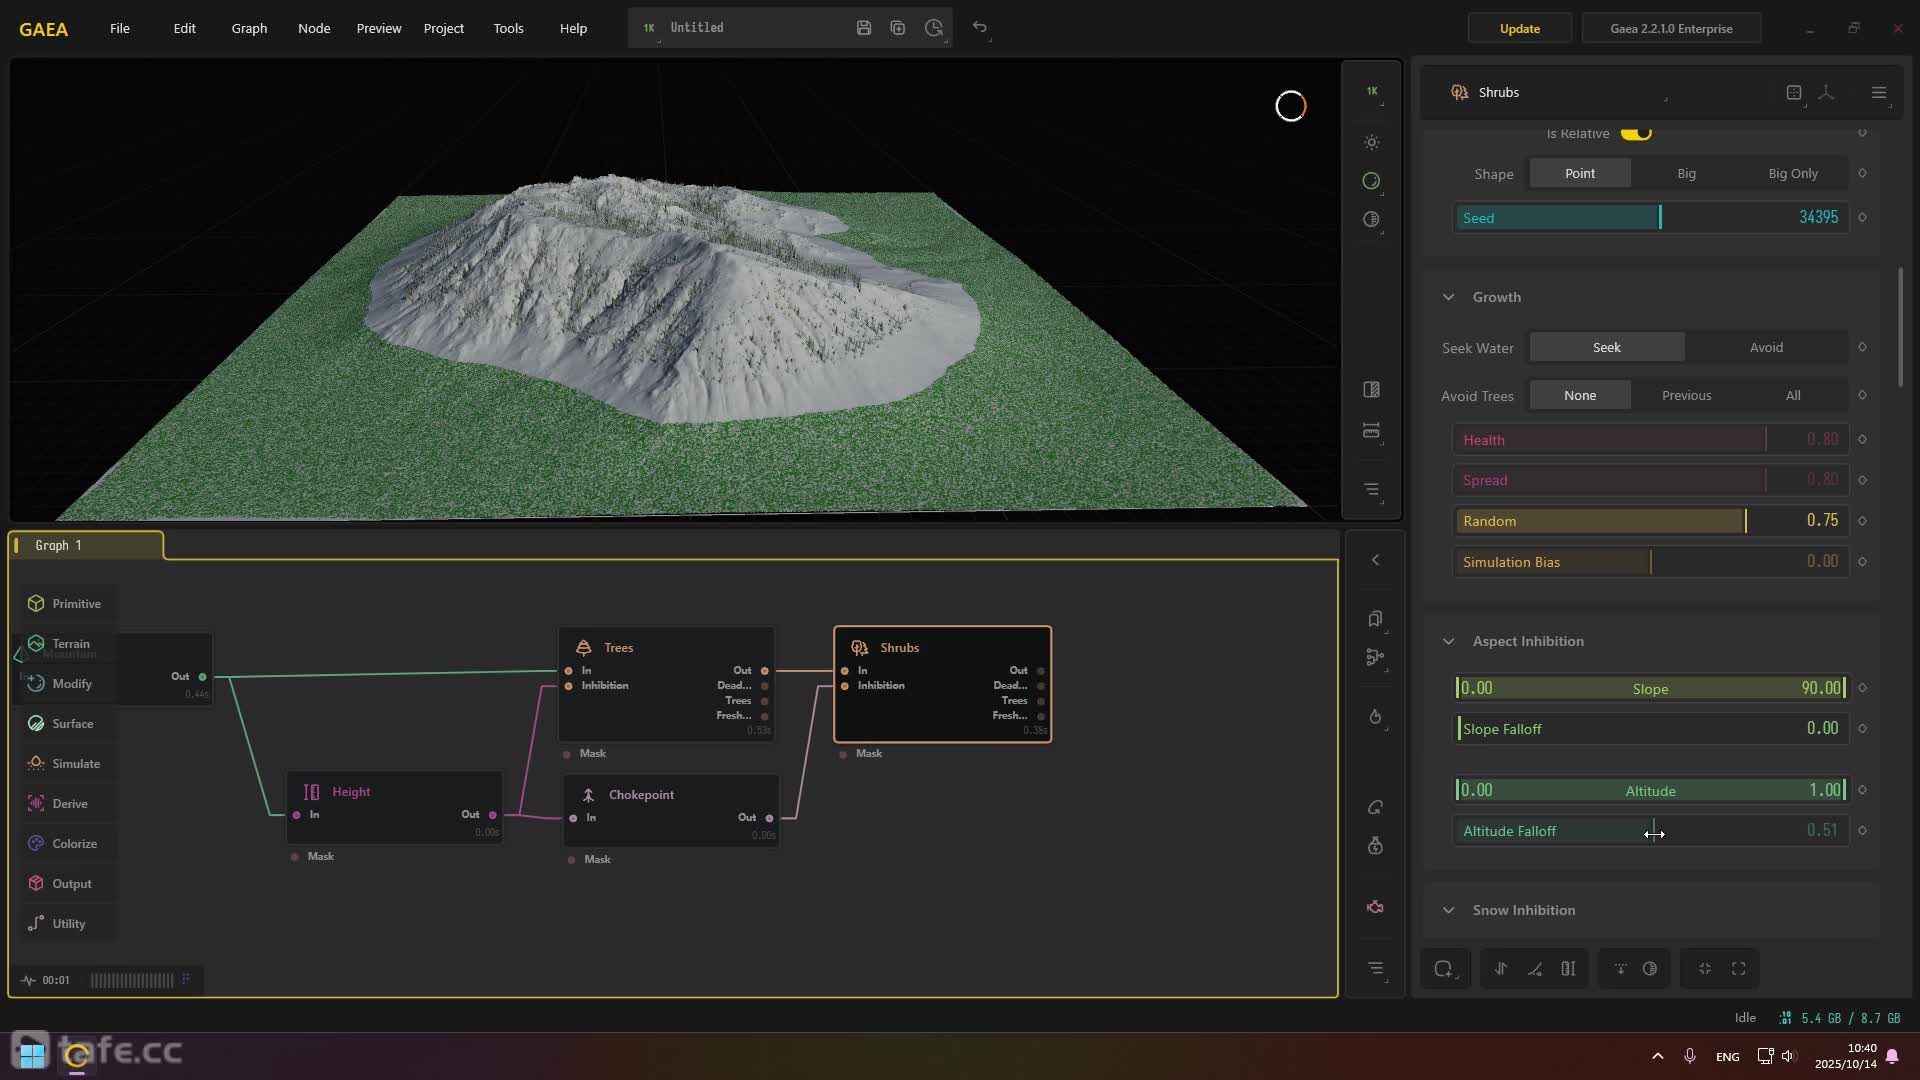The height and width of the screenshot is (1080, 1920).
Task: Select the Big Only shape option
Action: (1793, 174)
